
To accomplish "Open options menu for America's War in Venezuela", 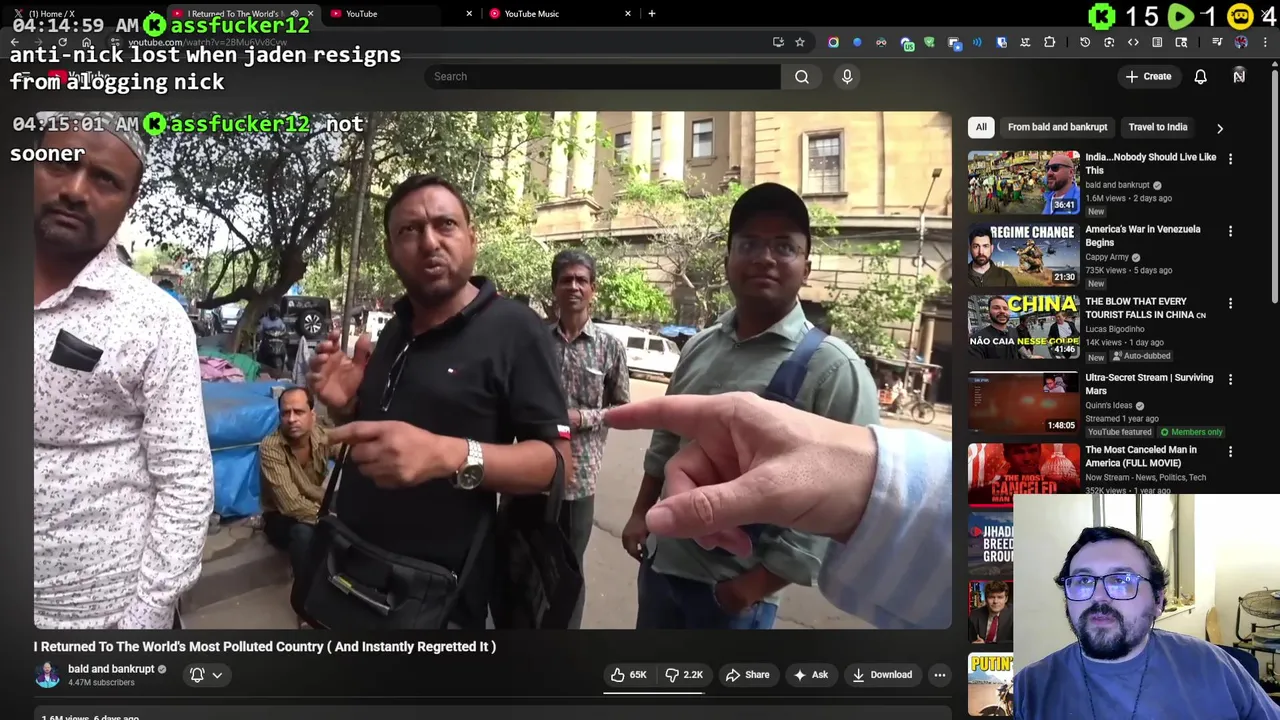I will pos(1230,231).
